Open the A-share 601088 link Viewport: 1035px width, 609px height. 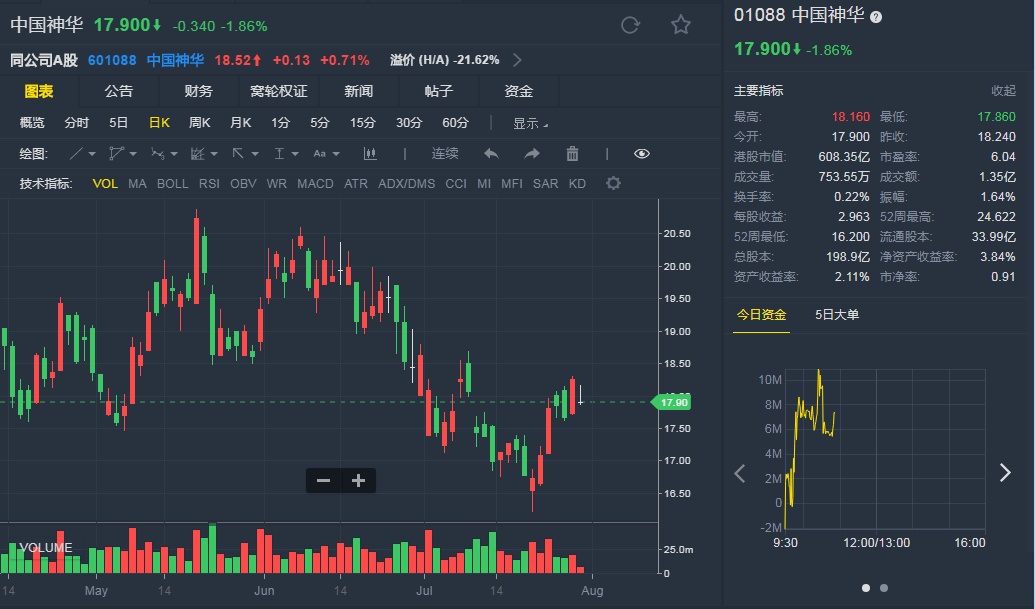[x=112, y=60]
